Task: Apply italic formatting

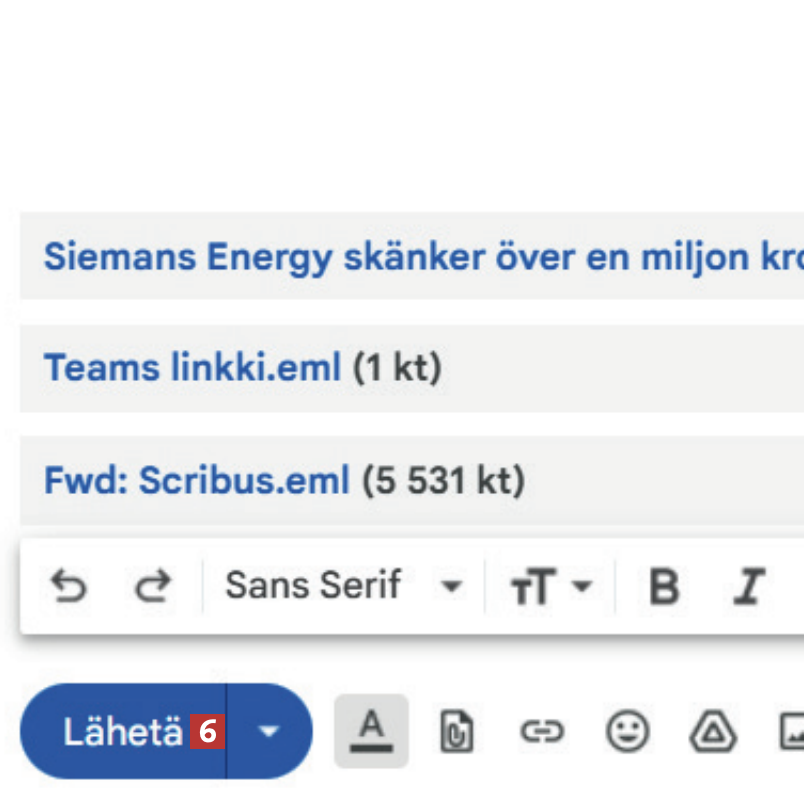Action: click(747, 587)
